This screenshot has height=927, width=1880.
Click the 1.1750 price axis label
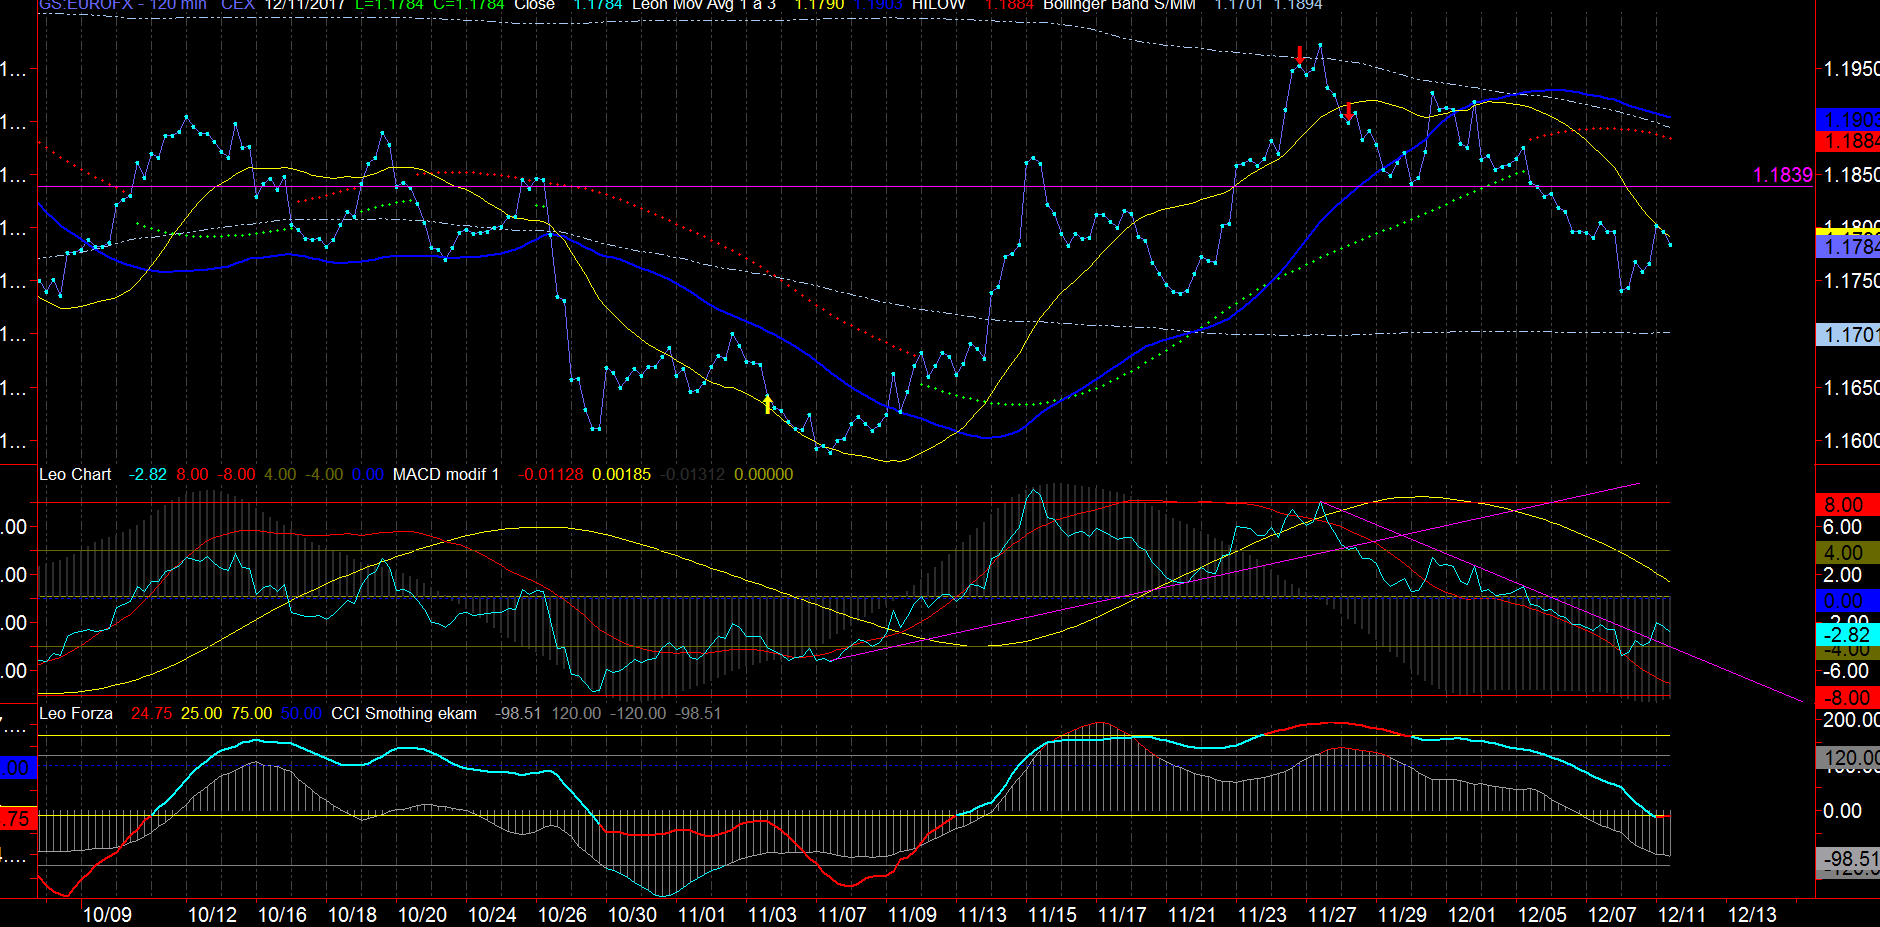[x=1852, y=281]
